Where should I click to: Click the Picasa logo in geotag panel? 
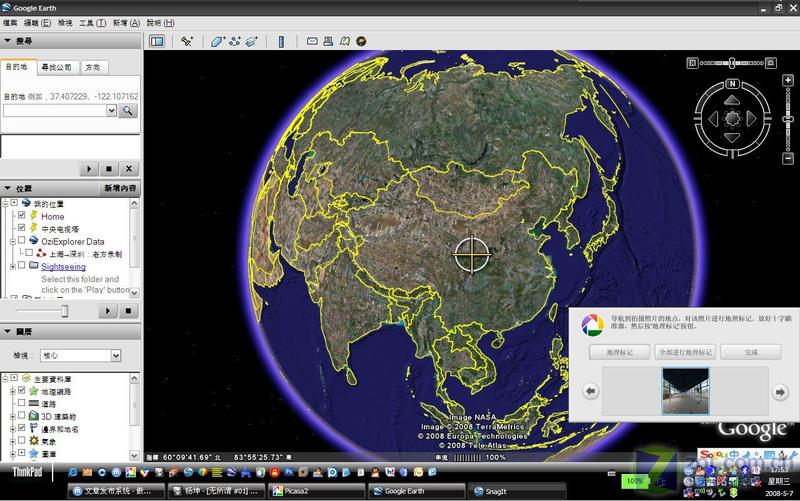(592, 325)
